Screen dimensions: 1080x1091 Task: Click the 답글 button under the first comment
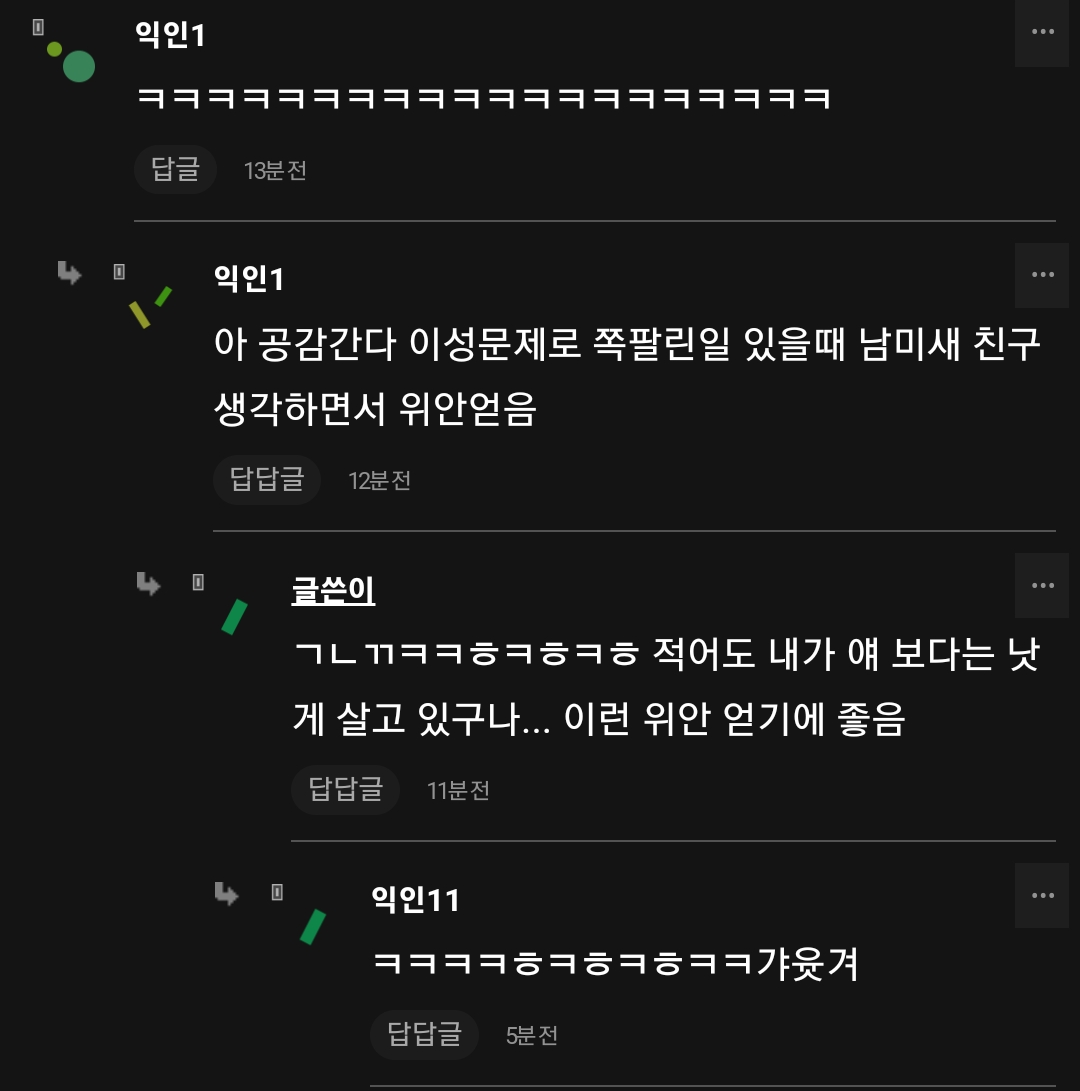175,169
